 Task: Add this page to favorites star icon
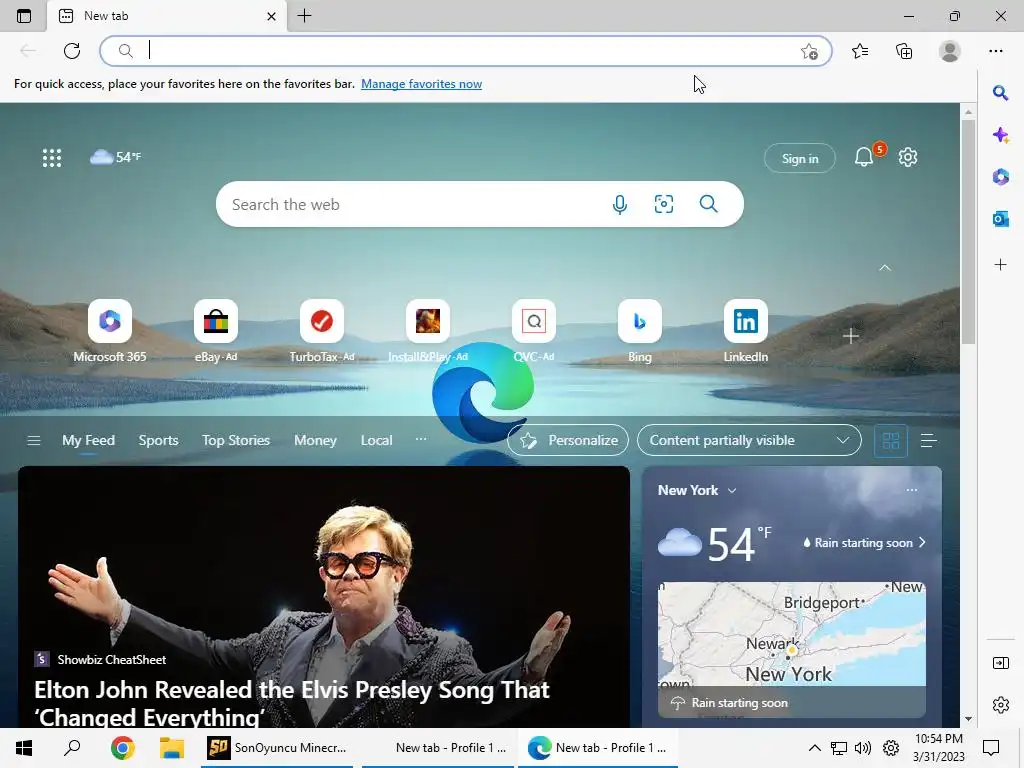[809, 51]
